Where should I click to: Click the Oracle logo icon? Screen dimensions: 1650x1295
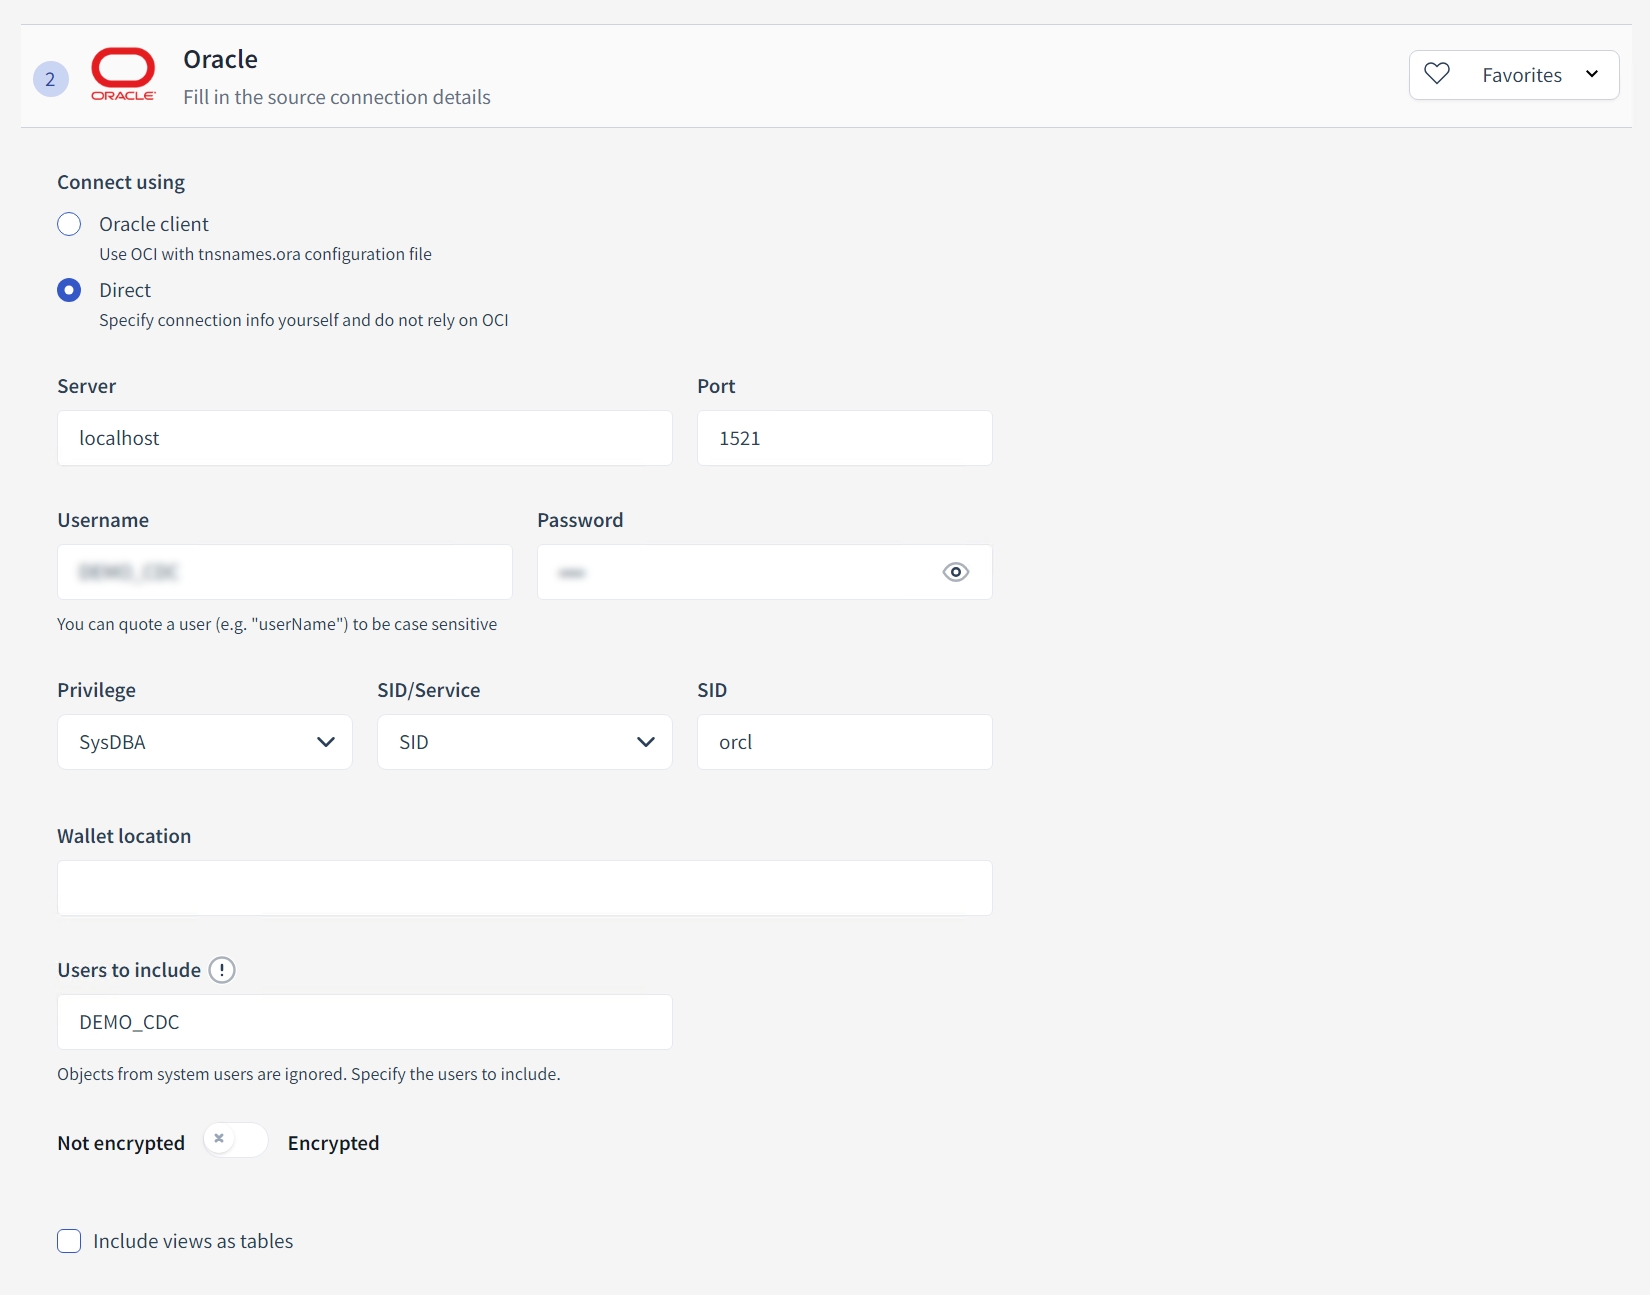[x=123, y=74]
